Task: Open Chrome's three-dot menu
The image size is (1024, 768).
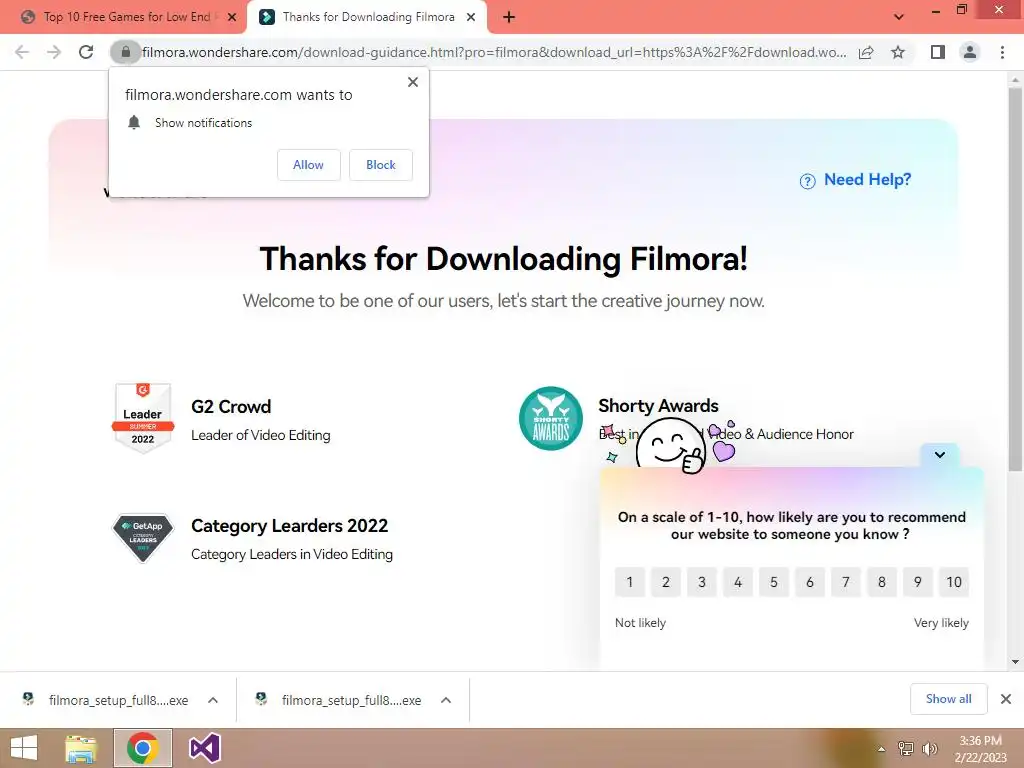Action: pyautogui.click(x=1002, y=52)
